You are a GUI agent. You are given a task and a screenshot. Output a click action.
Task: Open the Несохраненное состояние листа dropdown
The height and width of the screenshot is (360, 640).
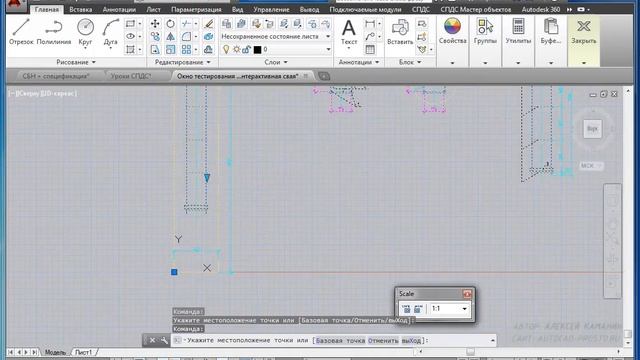(276, 37)
